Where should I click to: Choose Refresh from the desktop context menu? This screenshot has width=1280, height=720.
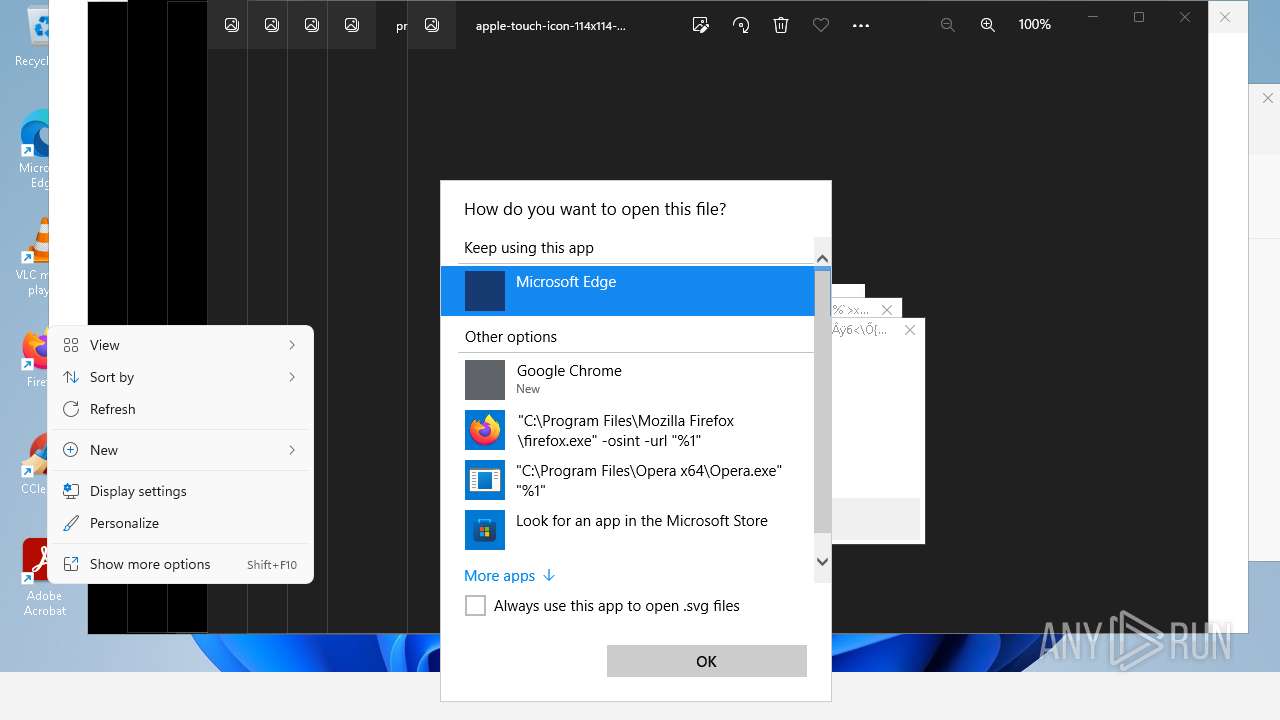181,409
